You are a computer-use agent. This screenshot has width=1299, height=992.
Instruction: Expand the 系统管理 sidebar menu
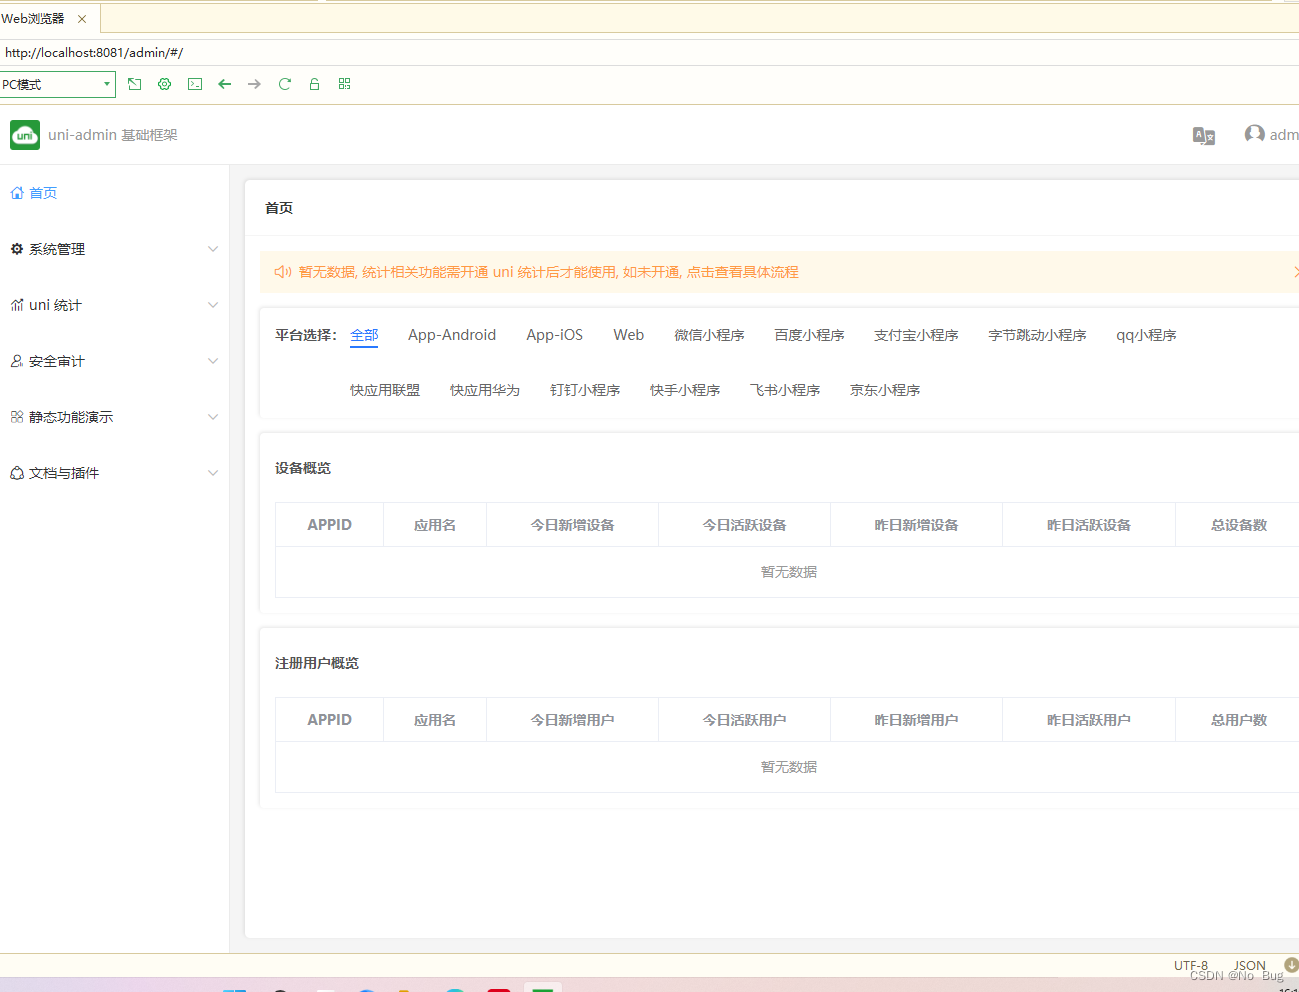tap(114, 249)
